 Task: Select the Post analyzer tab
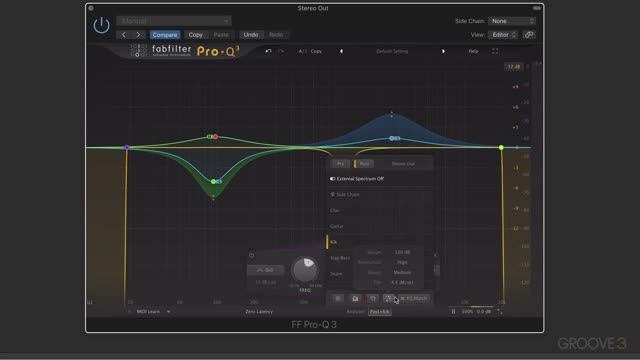click(x=364, y=164)
